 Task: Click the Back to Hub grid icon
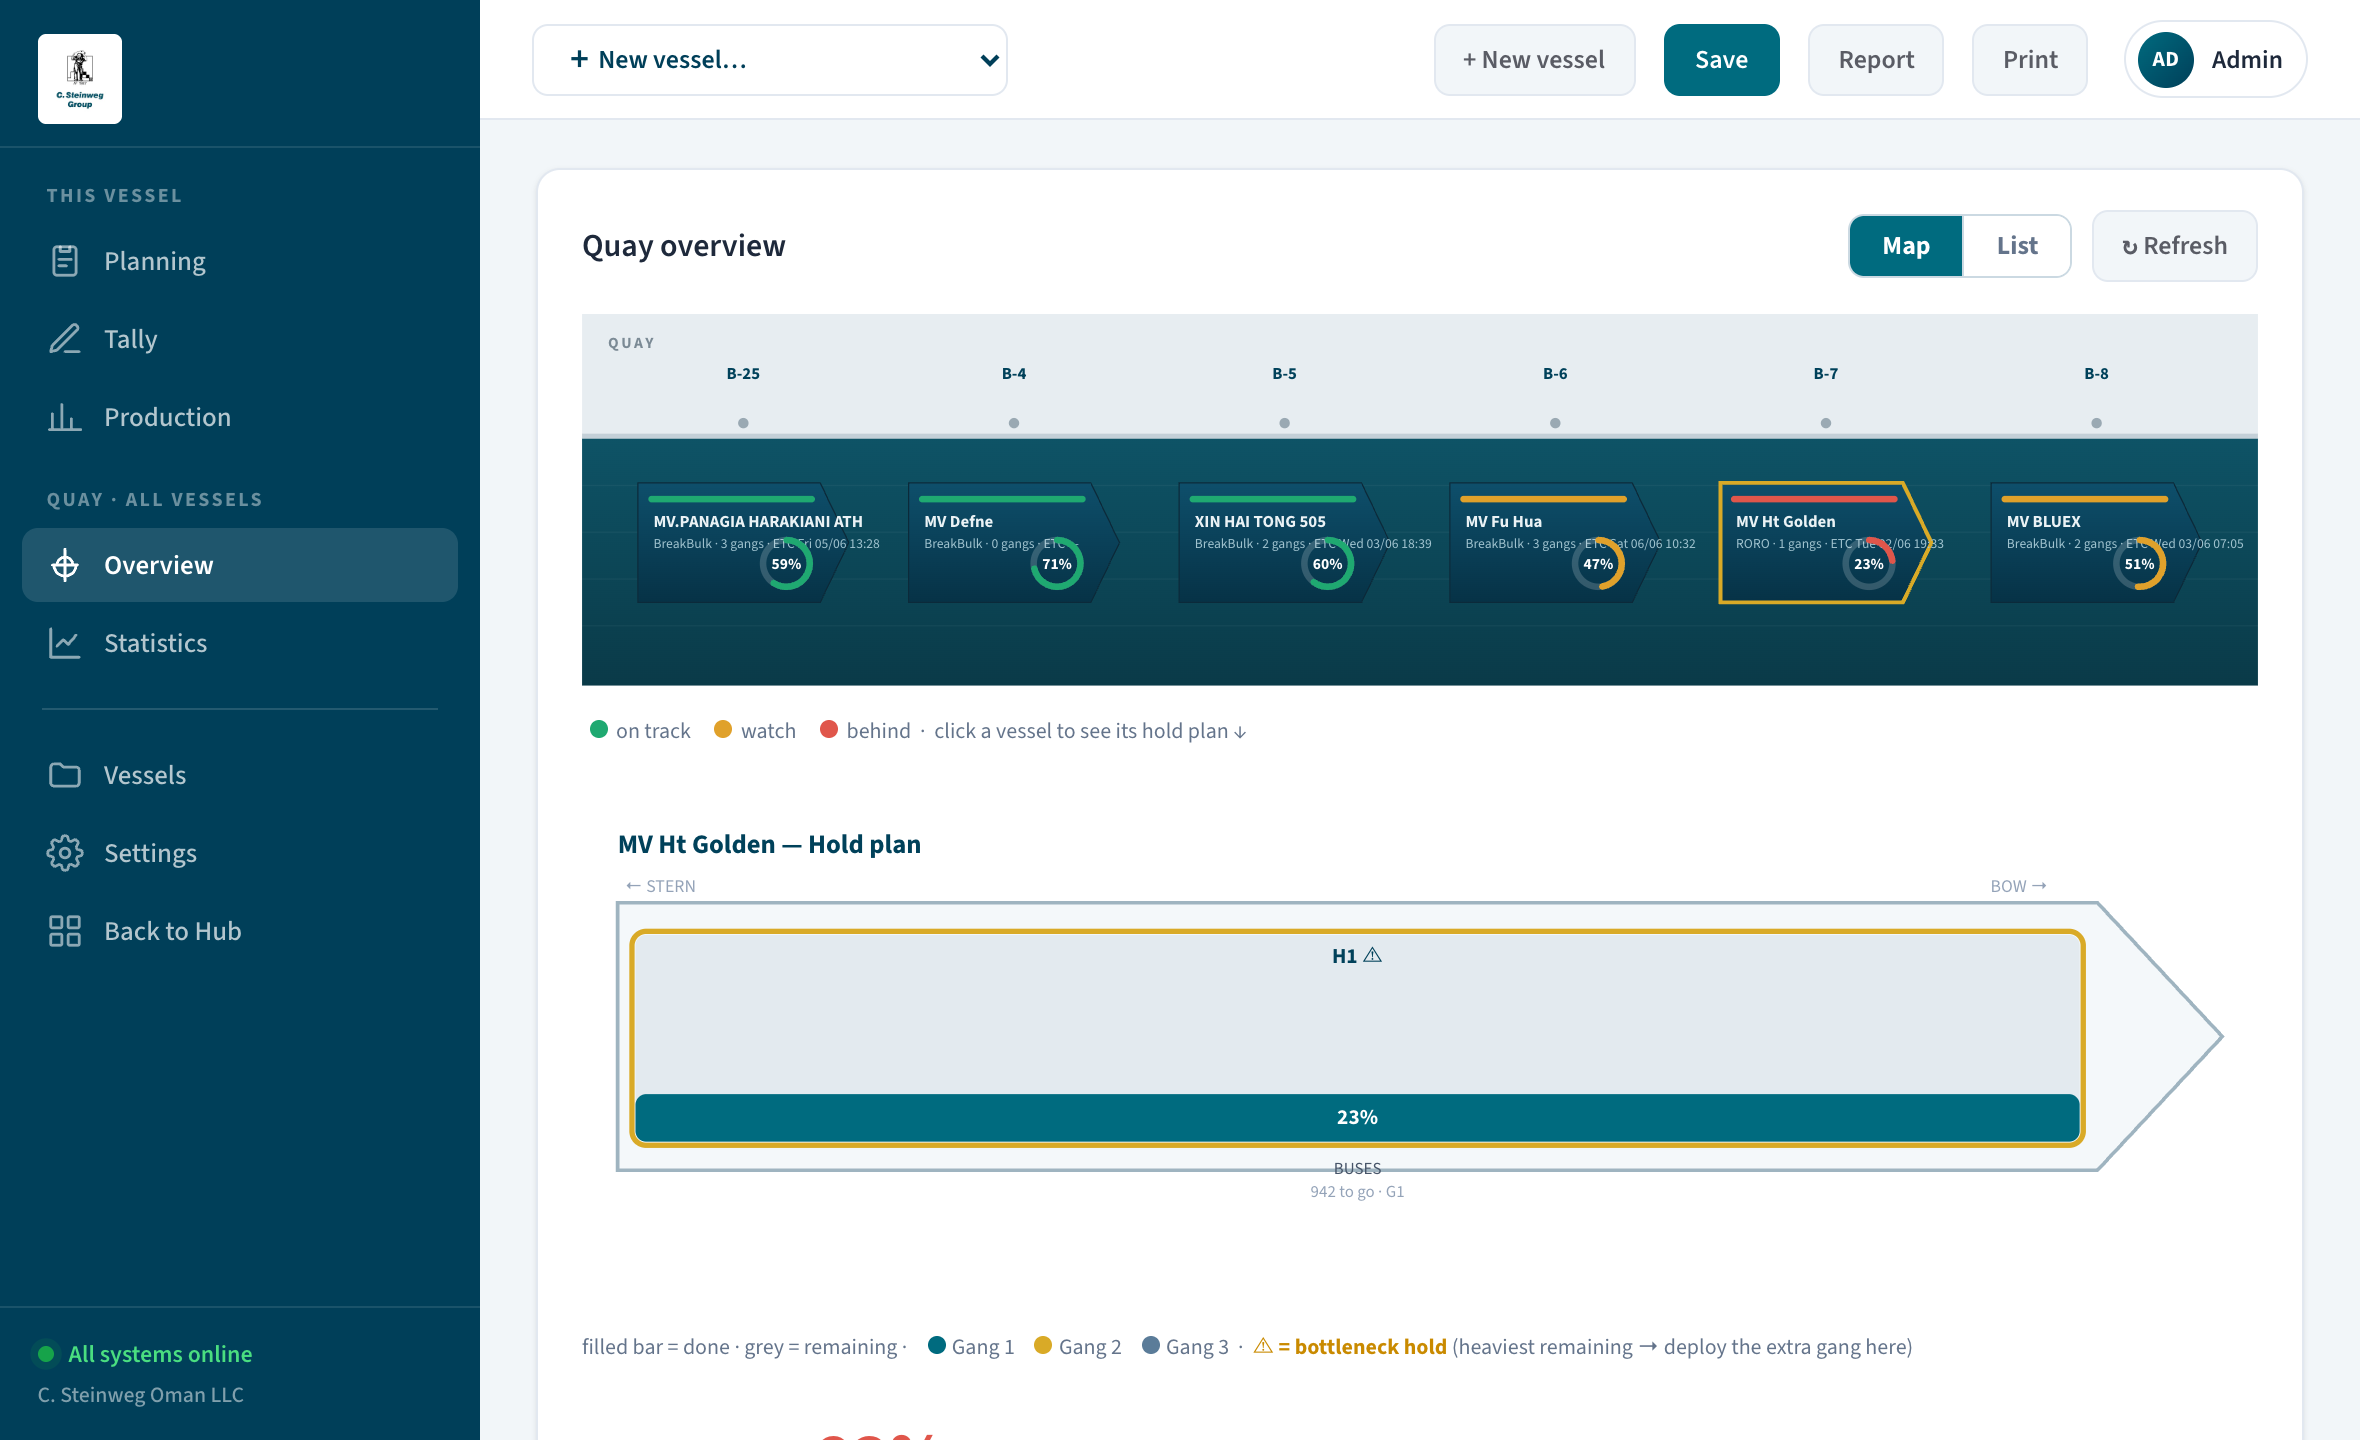click(x=65, y=931)
